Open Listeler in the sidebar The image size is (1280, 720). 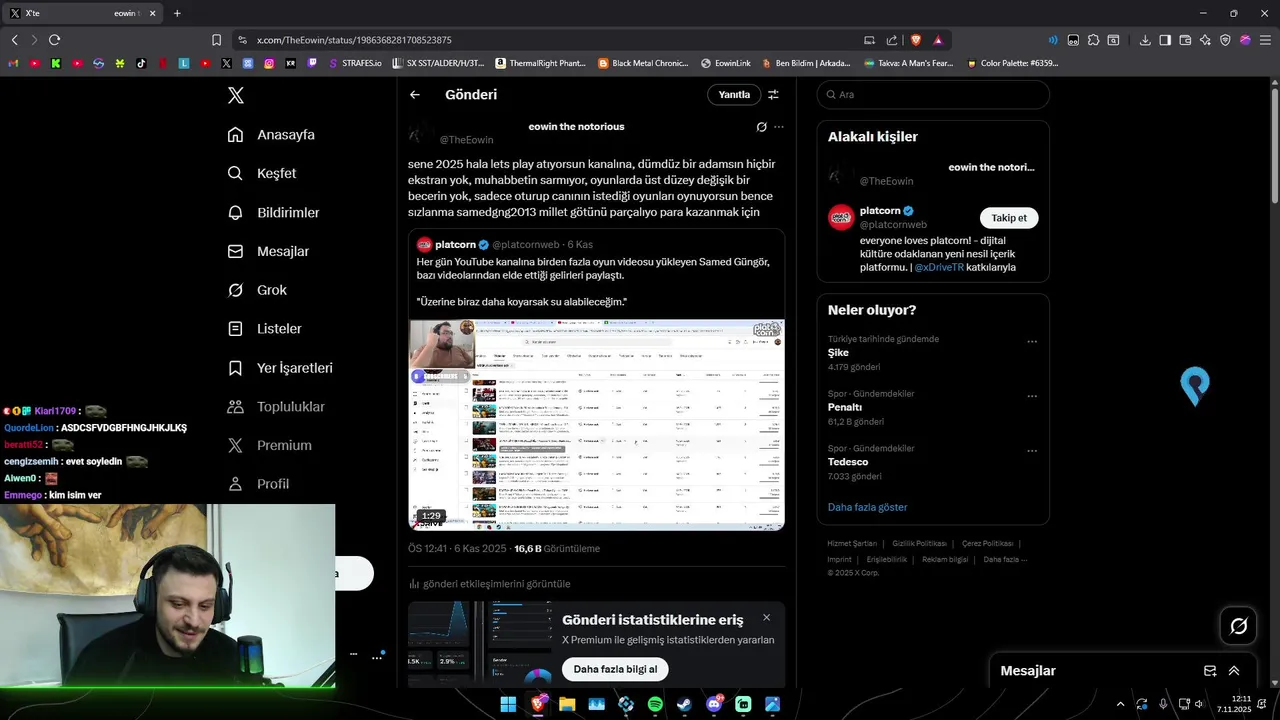click(264, 328)
